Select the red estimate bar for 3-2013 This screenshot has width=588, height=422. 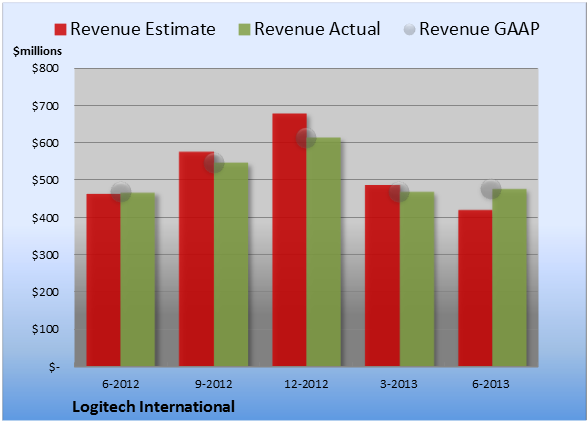tap(382, 276)
